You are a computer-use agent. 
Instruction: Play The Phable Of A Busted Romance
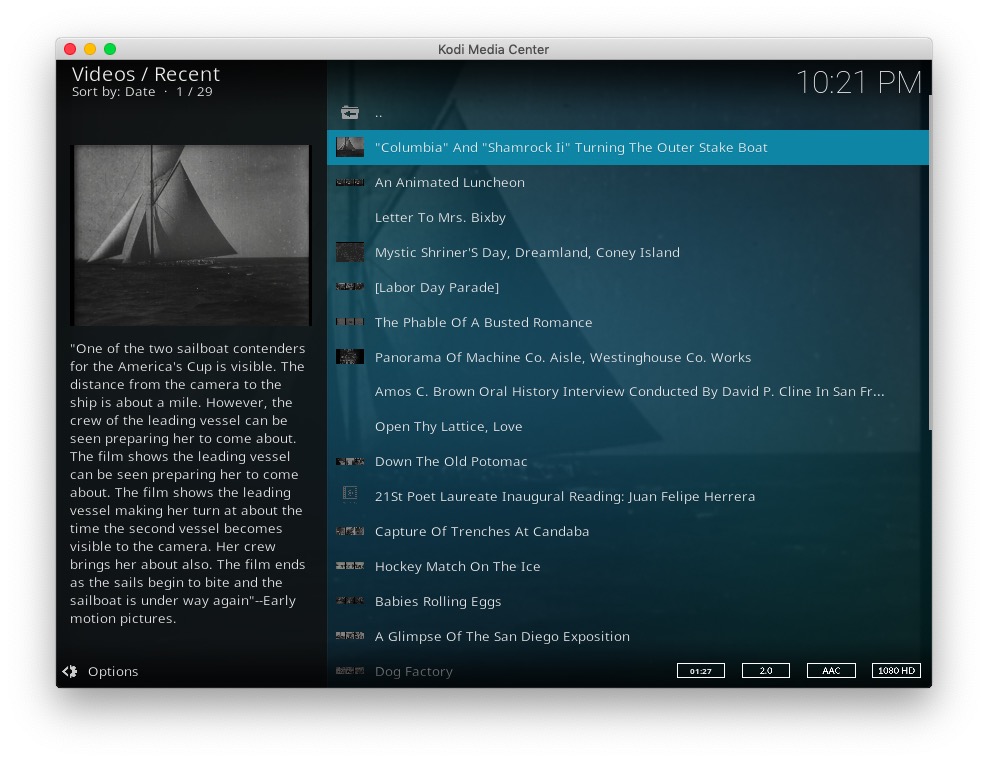(x=483, y=322)
